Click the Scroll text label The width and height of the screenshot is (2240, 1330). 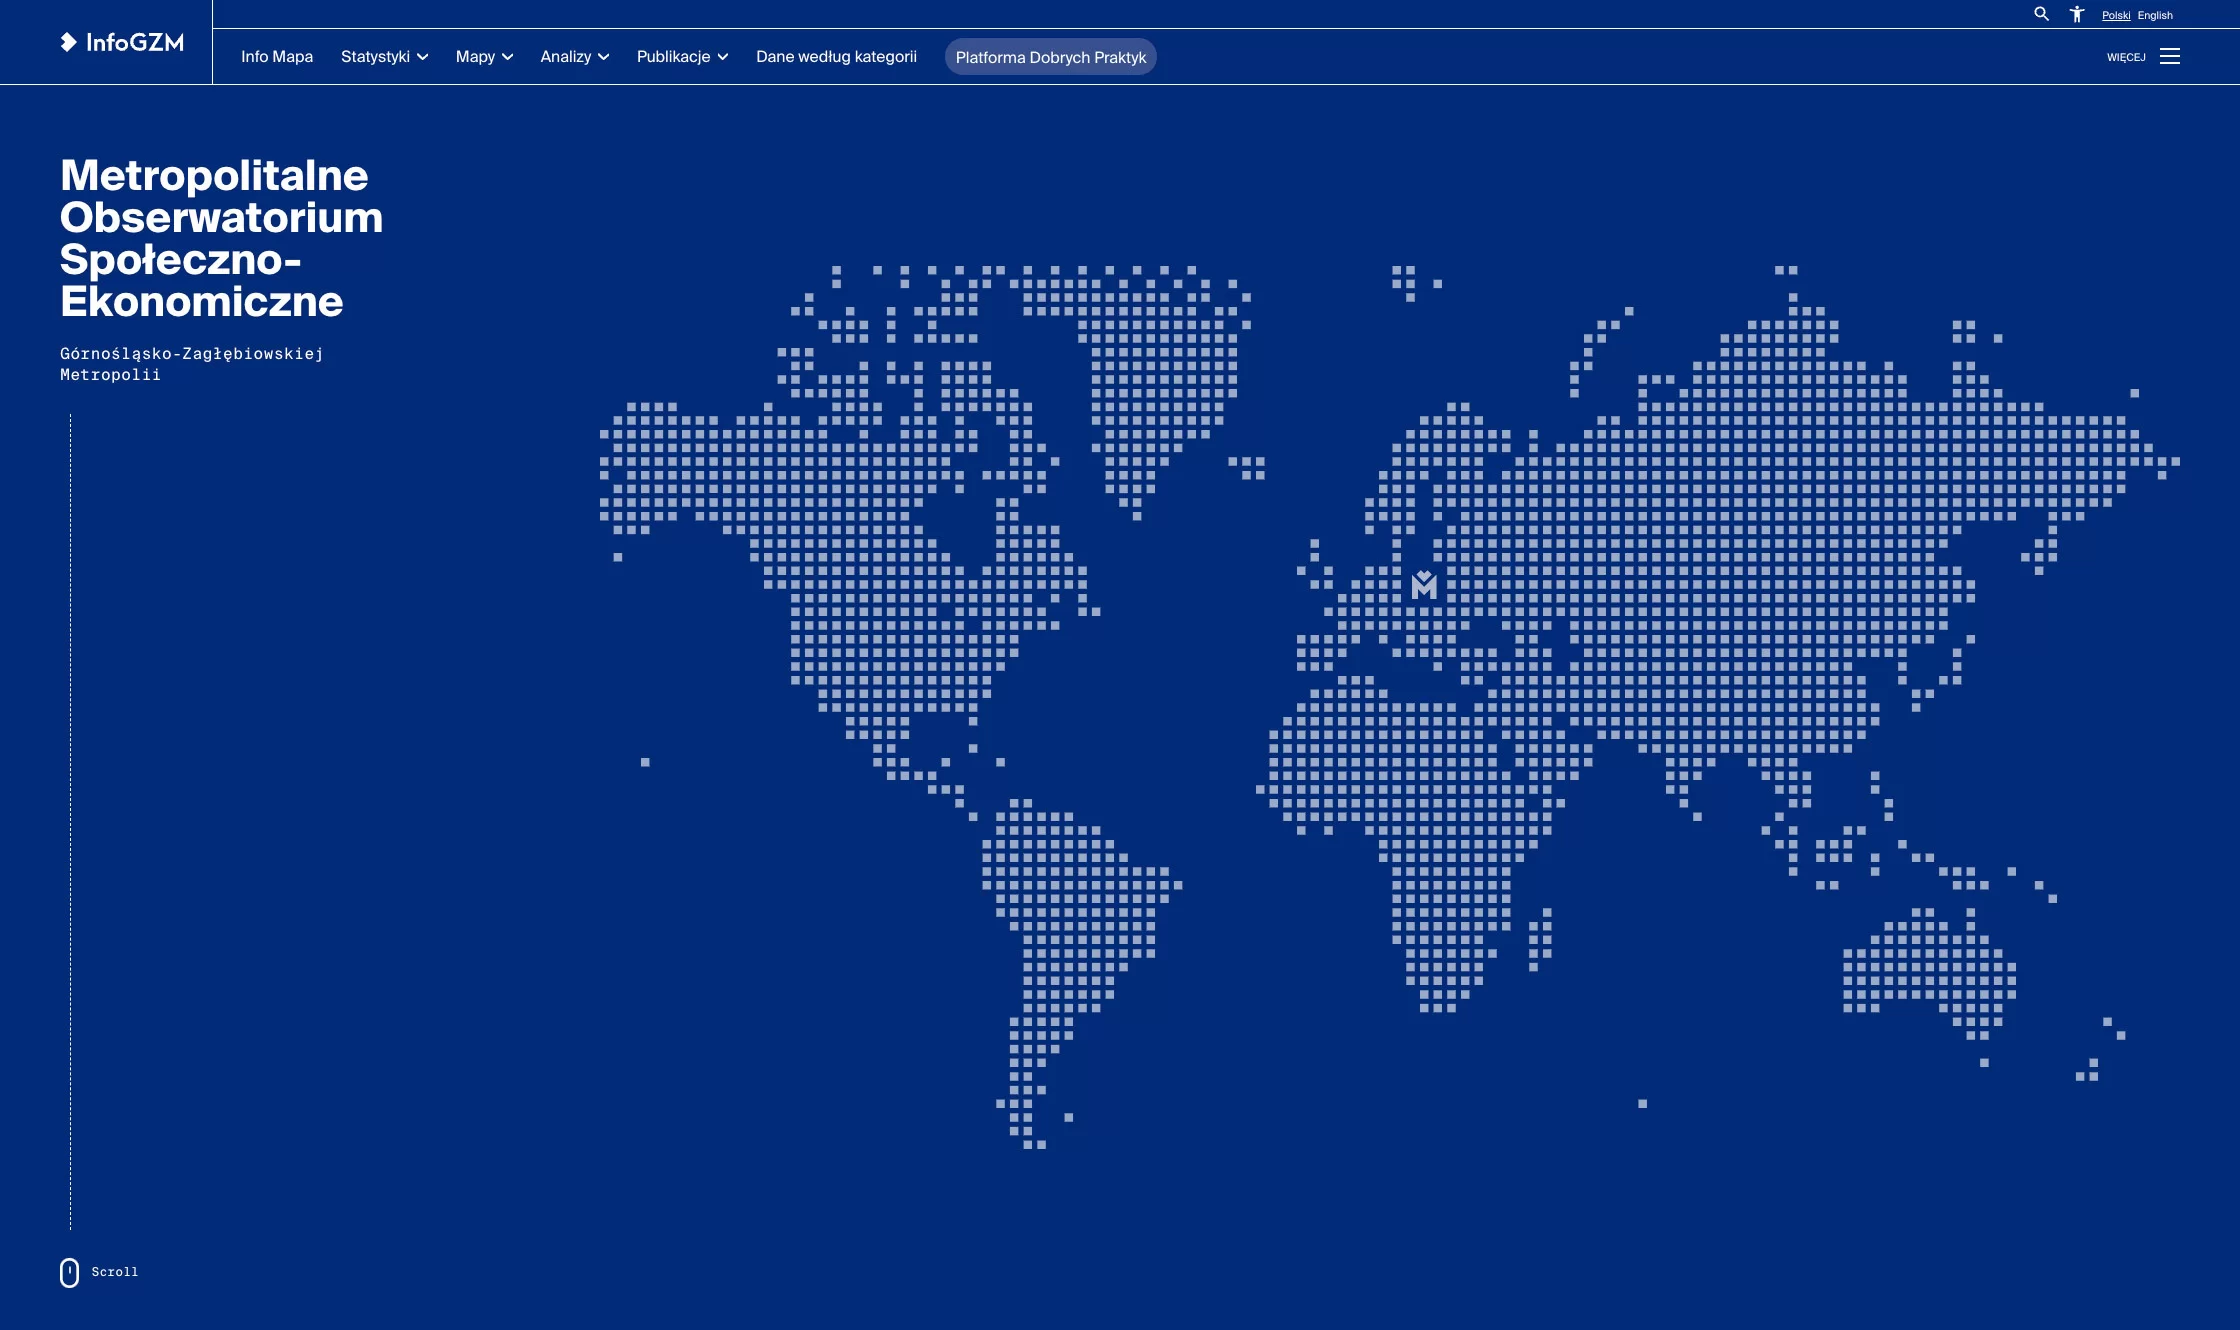point(115,1272)
